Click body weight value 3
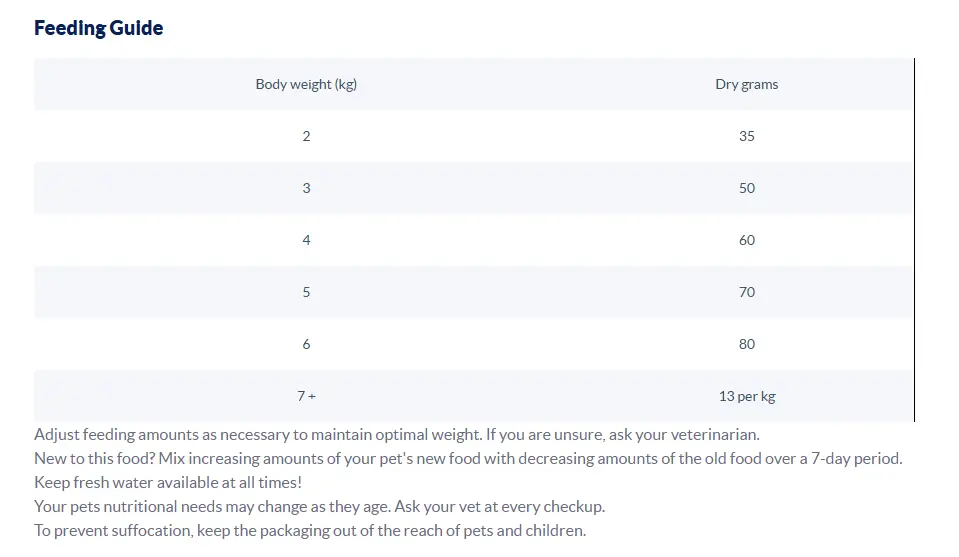The height and width of the screenshot is (557, 959). click(306, 188)
